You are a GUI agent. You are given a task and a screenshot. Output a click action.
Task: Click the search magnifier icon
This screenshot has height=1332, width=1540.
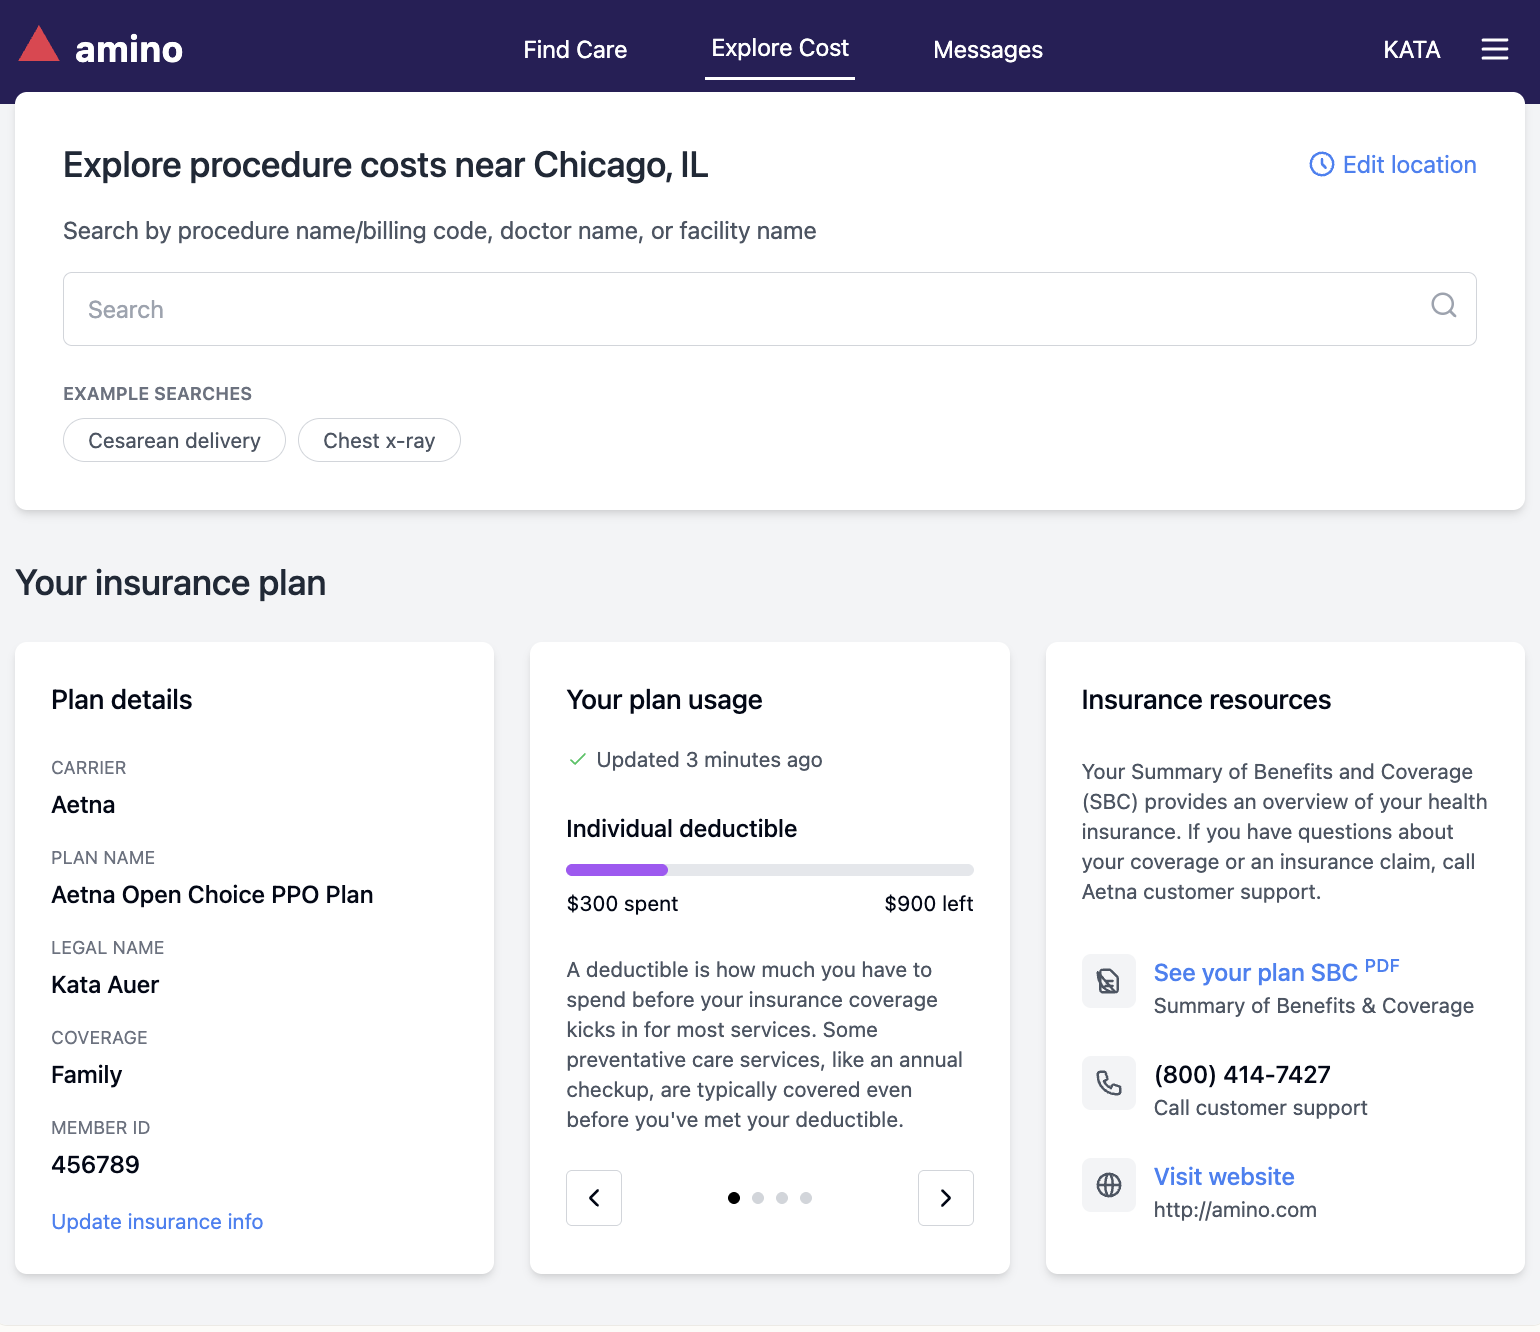(1444, 306)
